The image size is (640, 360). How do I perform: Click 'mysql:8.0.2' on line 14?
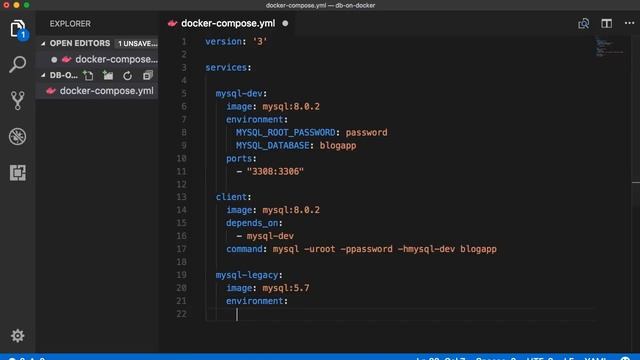291,210
